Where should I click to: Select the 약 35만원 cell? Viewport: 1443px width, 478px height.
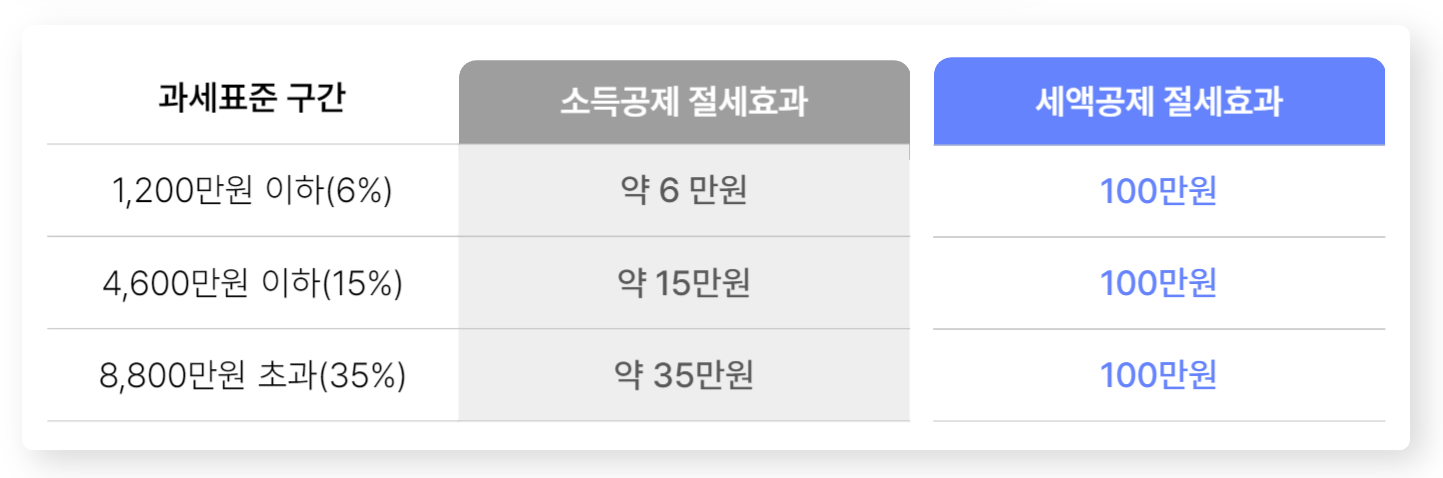tap(684, 376)
